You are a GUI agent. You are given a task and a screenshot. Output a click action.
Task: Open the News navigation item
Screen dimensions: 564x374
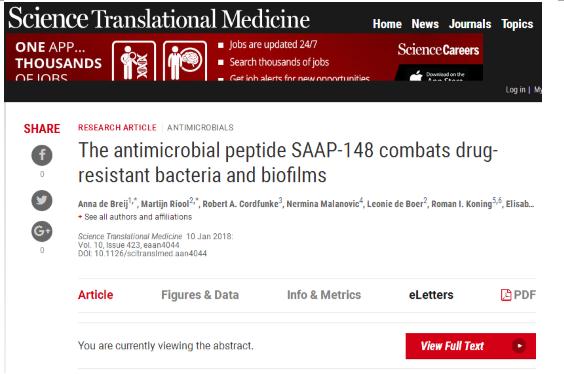point(425,24)
